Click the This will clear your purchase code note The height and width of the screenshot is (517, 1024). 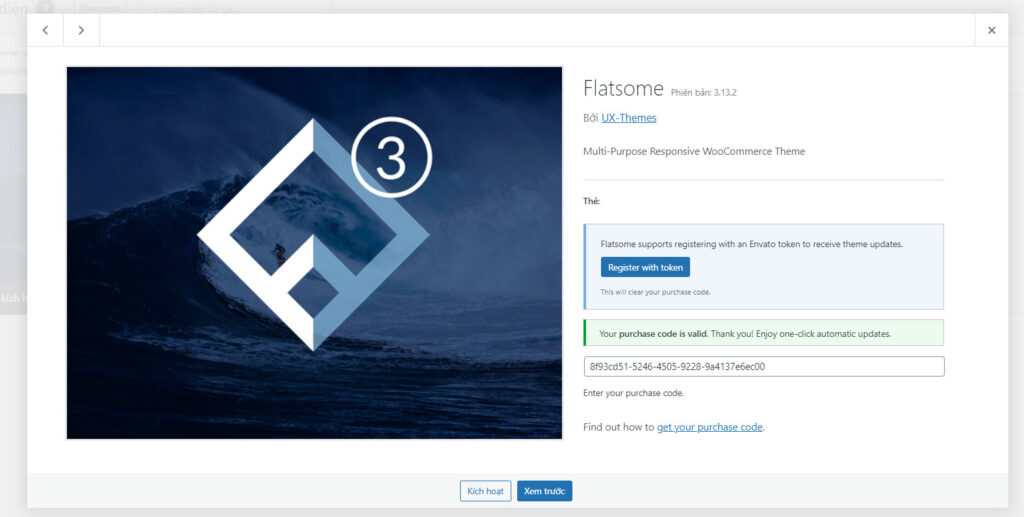656,292
